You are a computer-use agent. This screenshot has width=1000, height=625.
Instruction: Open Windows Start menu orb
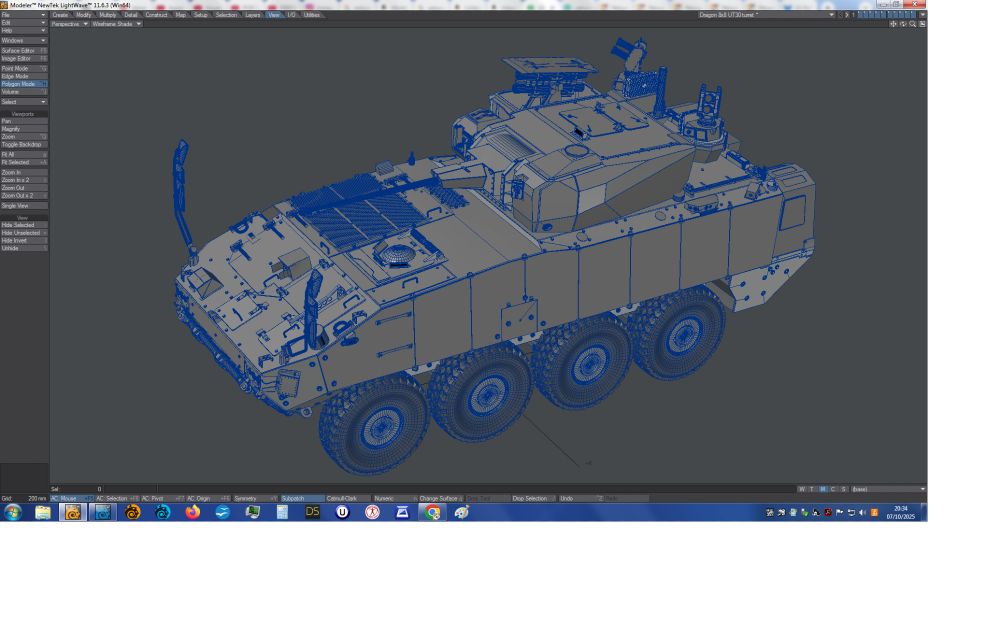point(13,512)
